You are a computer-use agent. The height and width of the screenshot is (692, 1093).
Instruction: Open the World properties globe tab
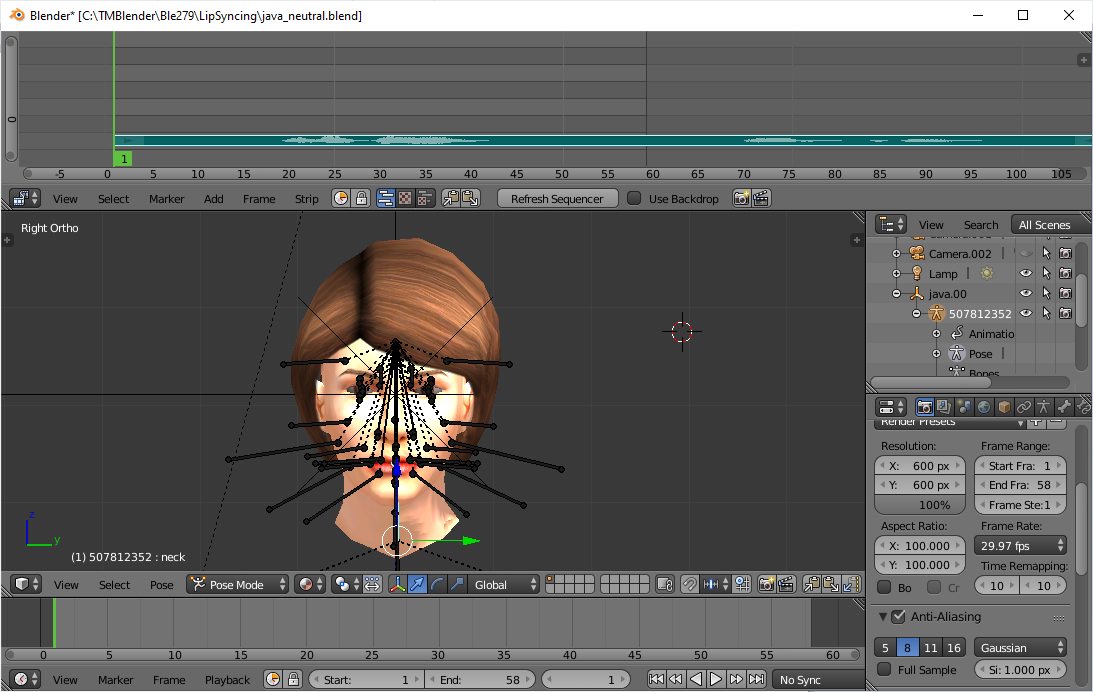(984, 407)
